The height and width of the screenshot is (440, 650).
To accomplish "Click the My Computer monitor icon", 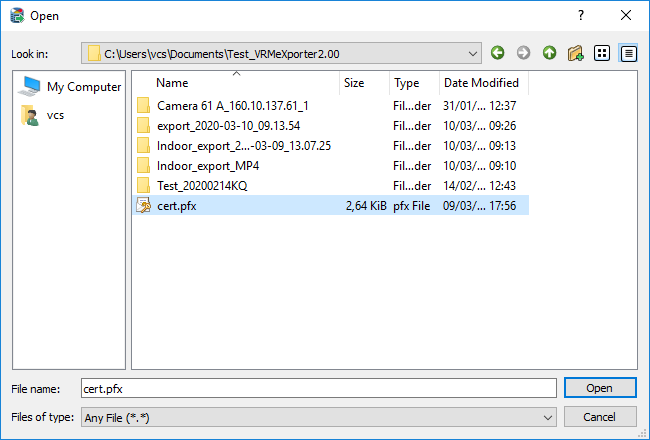I will (x=30, y=86).
